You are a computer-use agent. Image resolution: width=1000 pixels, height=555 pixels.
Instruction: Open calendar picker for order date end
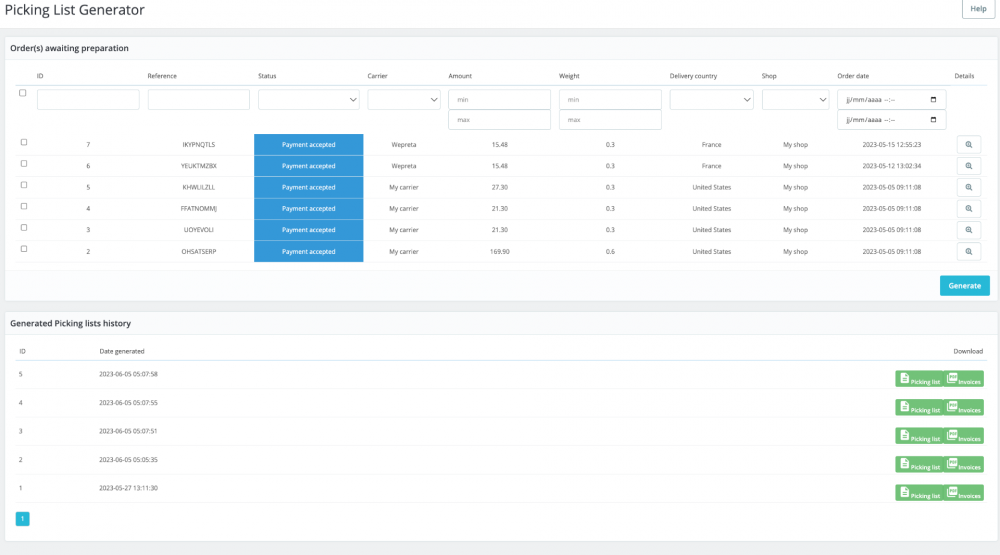point(933,120)
